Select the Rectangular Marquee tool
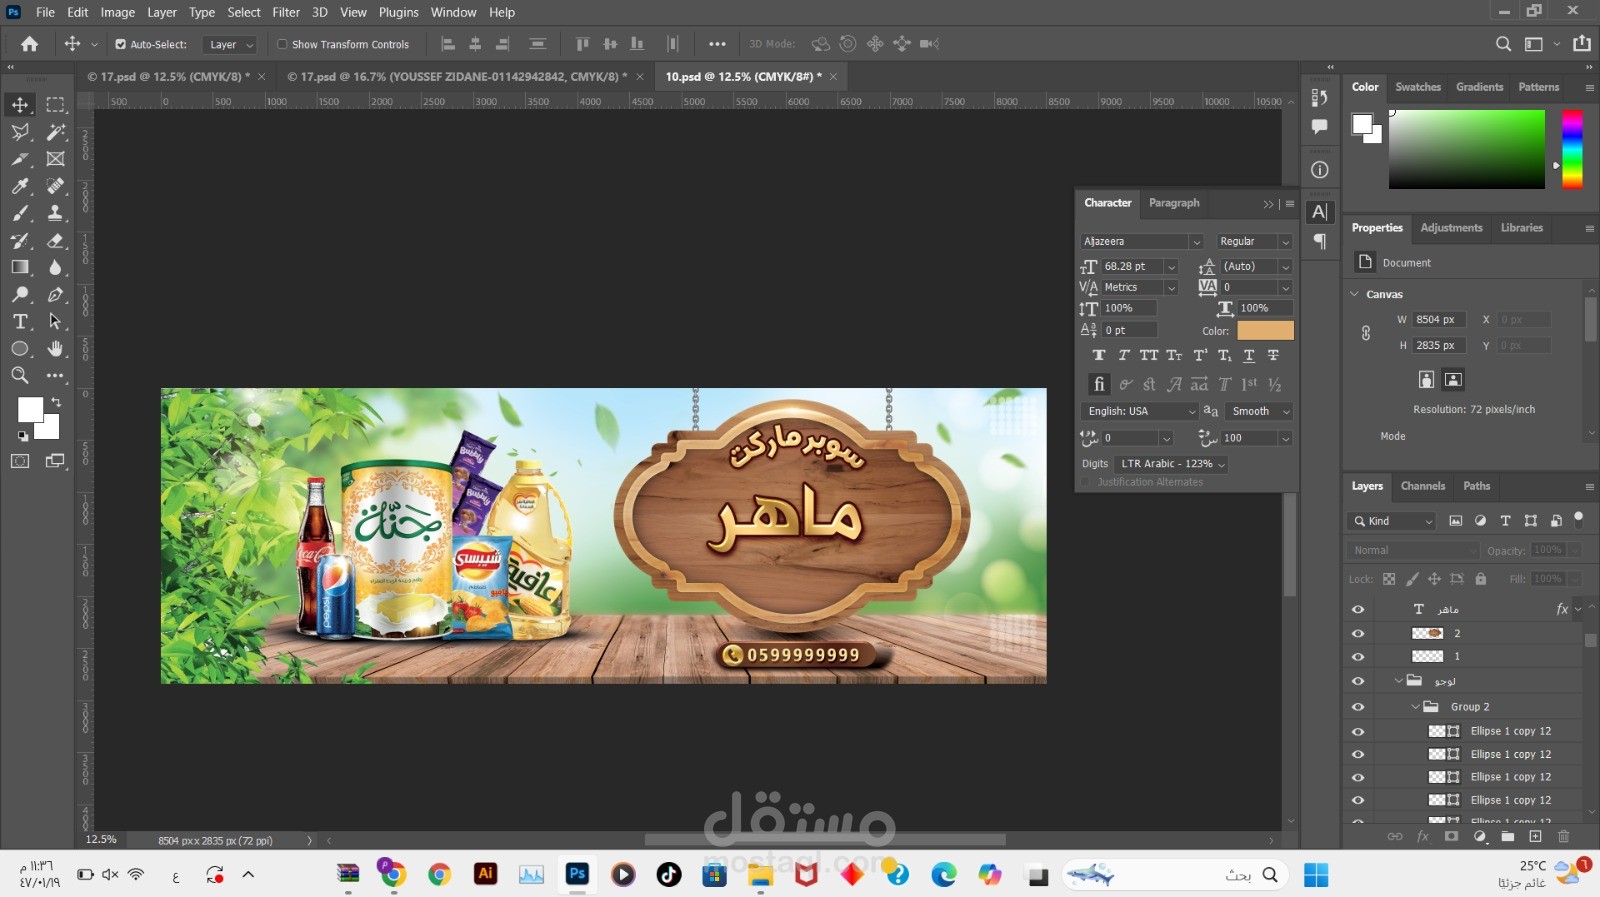The height and width of the screenshot is (897, 1600). point(55,104)
